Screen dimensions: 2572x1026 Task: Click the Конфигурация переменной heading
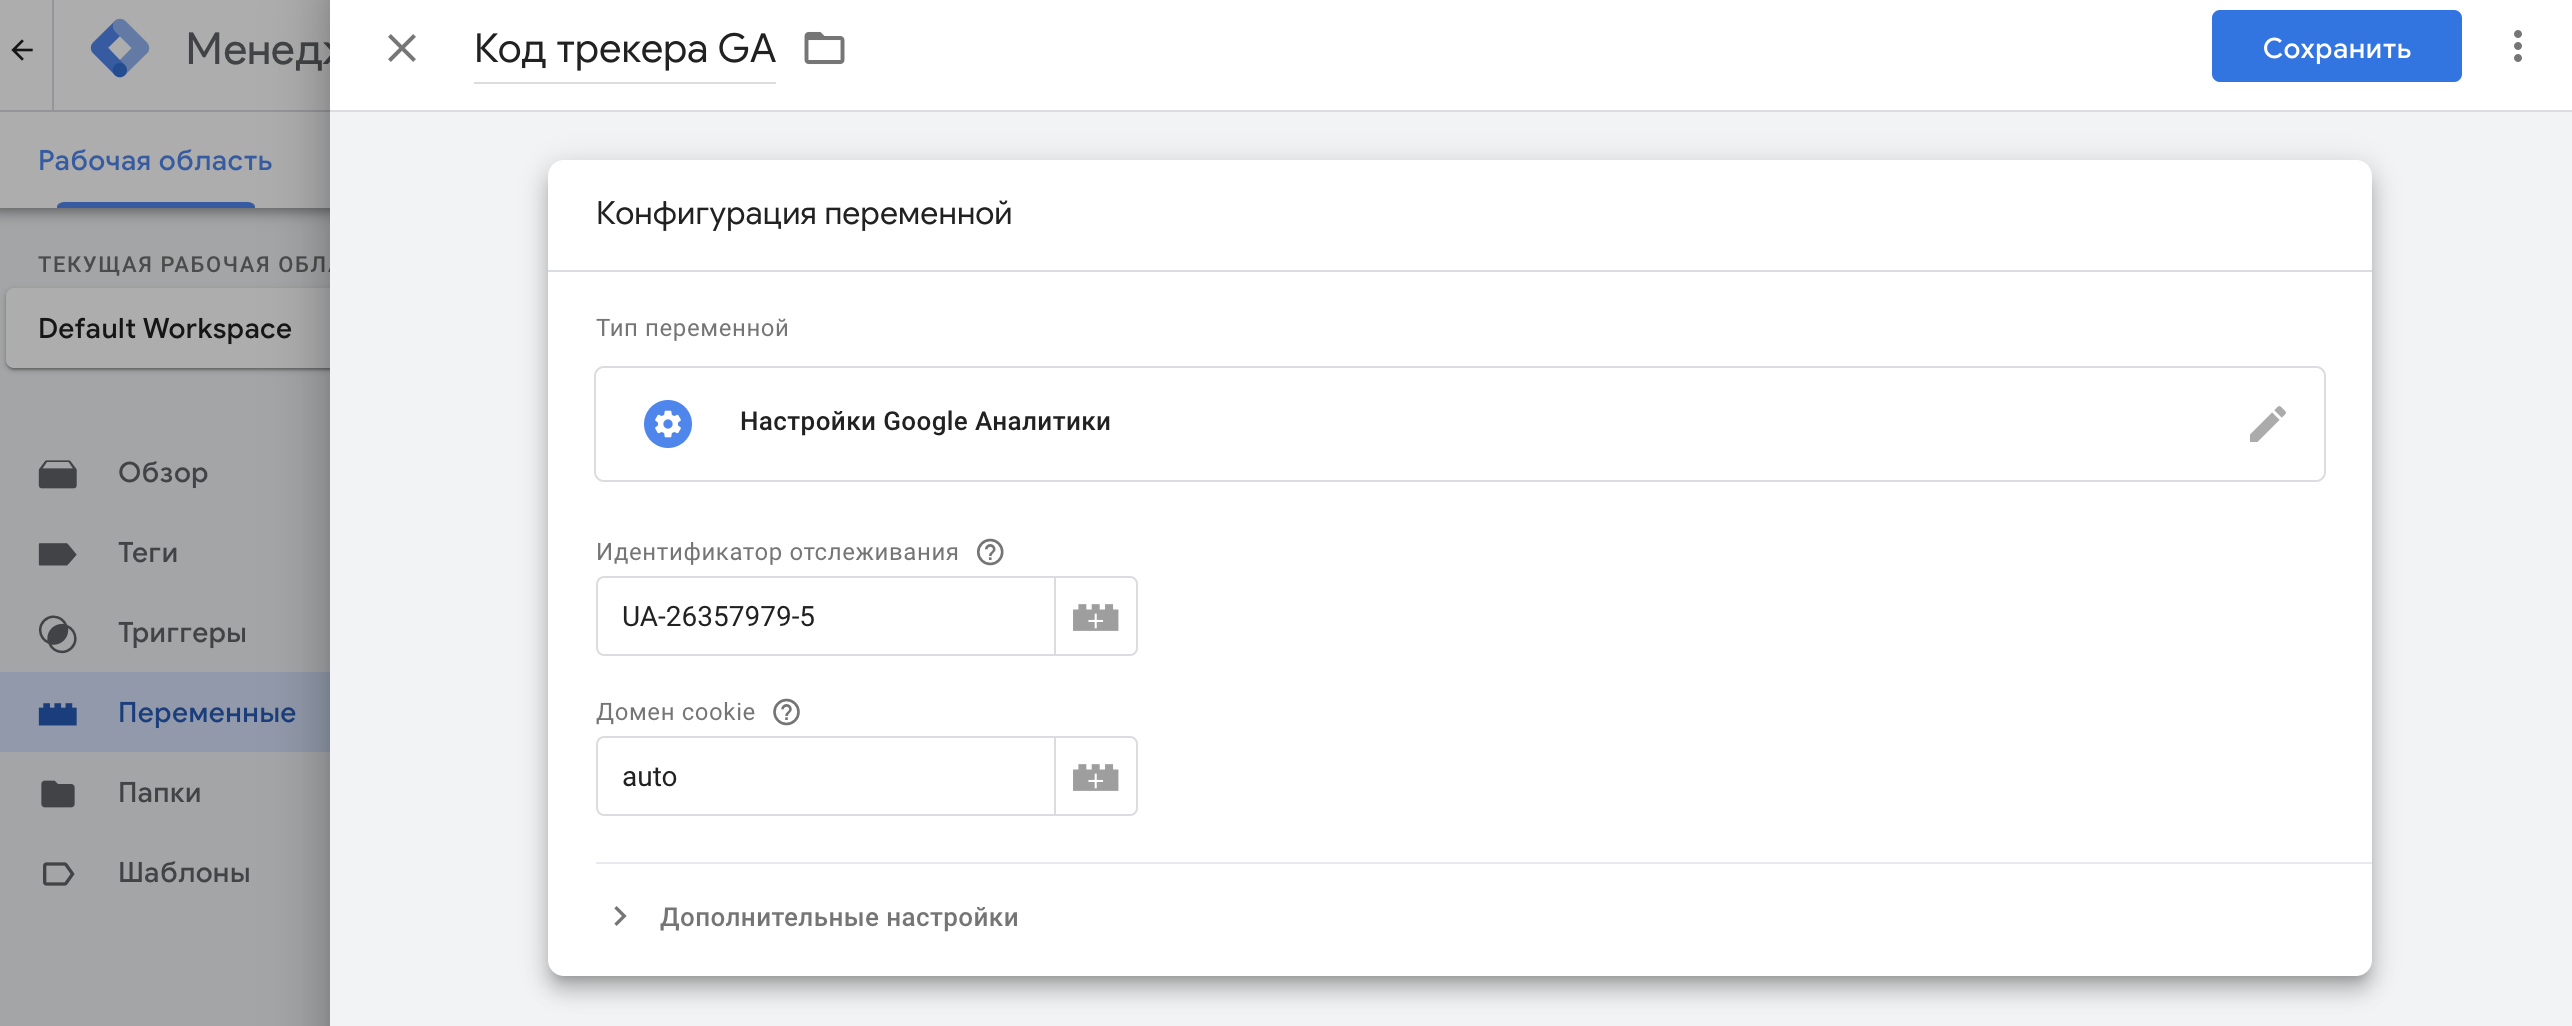(804, 213)
